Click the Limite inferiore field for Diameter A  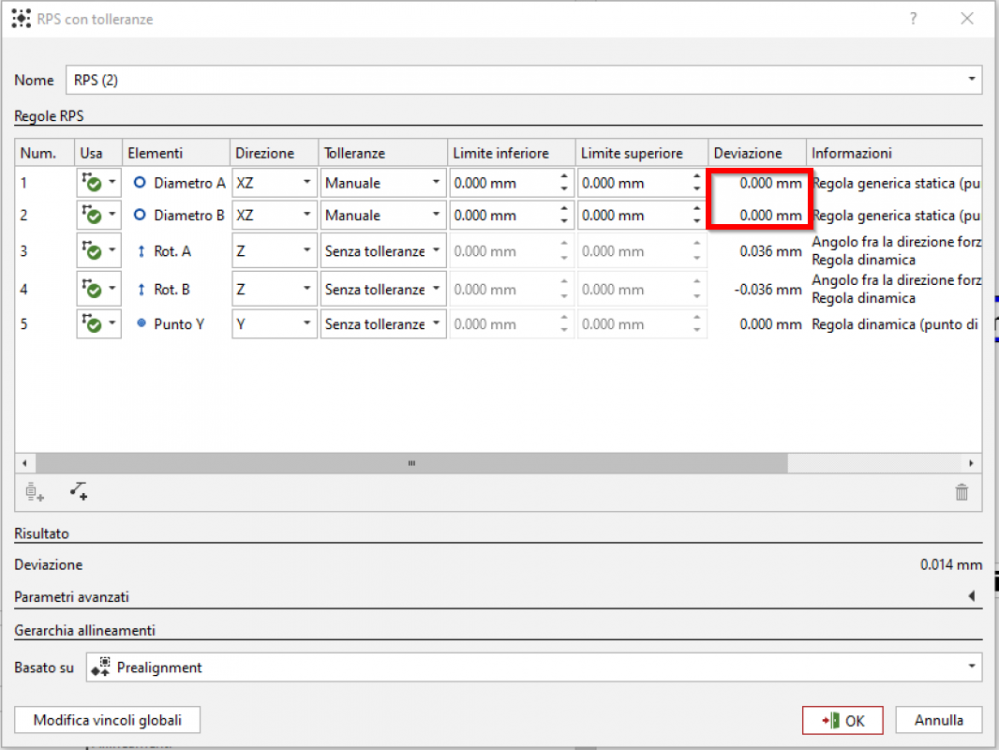(502, 183)
